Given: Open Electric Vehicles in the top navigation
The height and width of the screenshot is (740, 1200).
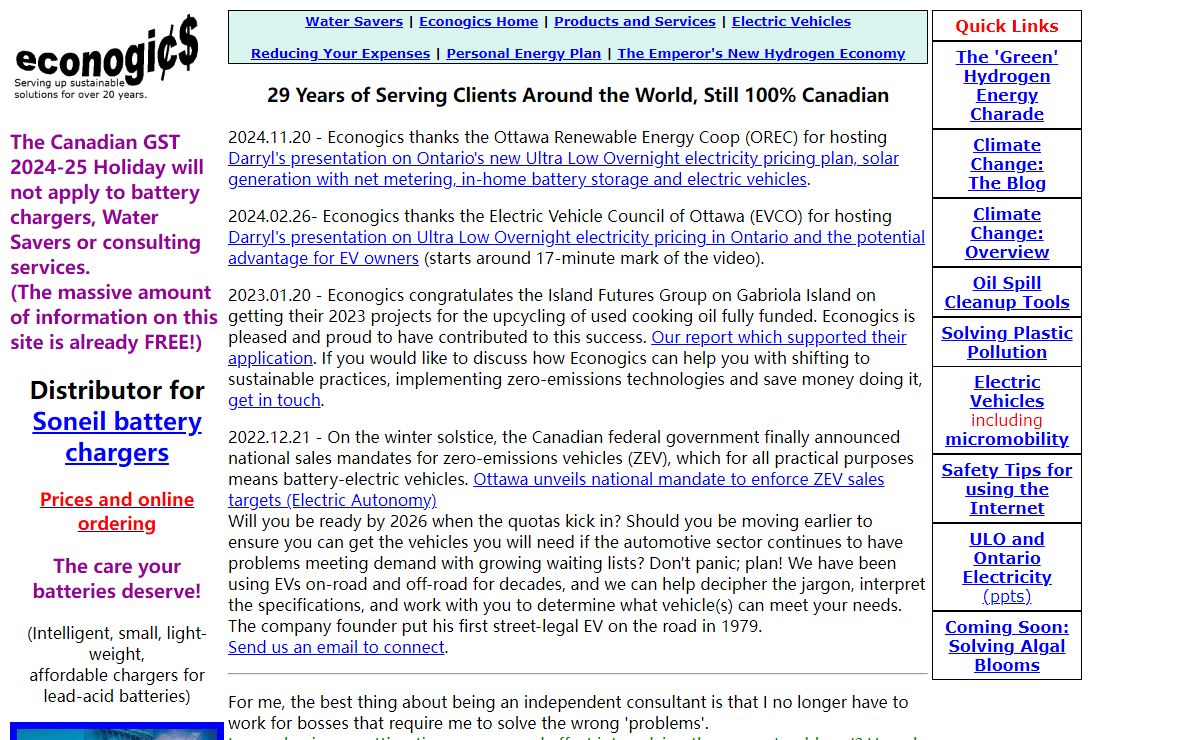Looking at the screenshot, I should (x=791, y=21).
